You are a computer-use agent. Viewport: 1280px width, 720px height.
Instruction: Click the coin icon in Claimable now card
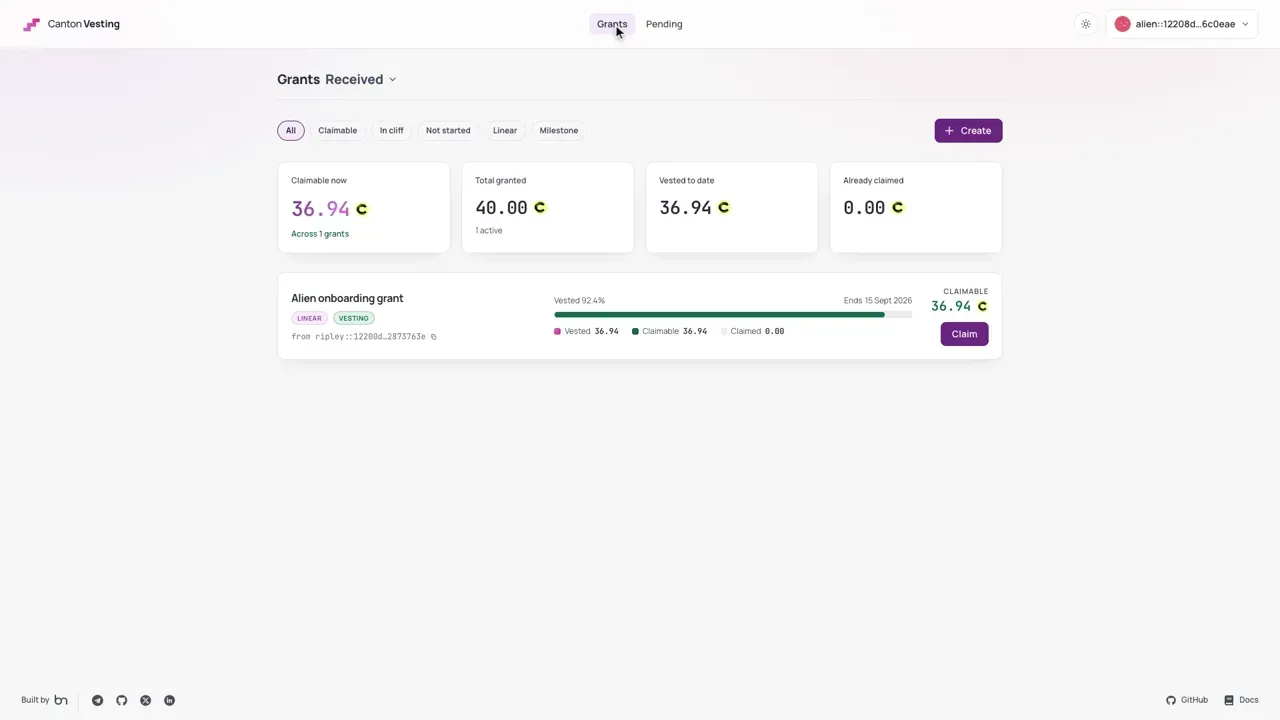click(362, 209)
